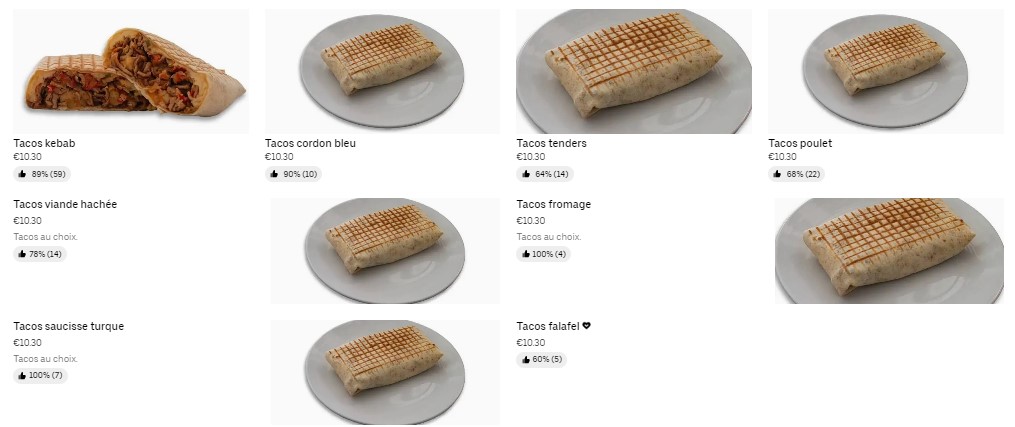Select the Tacos fromage photo
This screenshot has width=1015, height=427.
(889, 250)
